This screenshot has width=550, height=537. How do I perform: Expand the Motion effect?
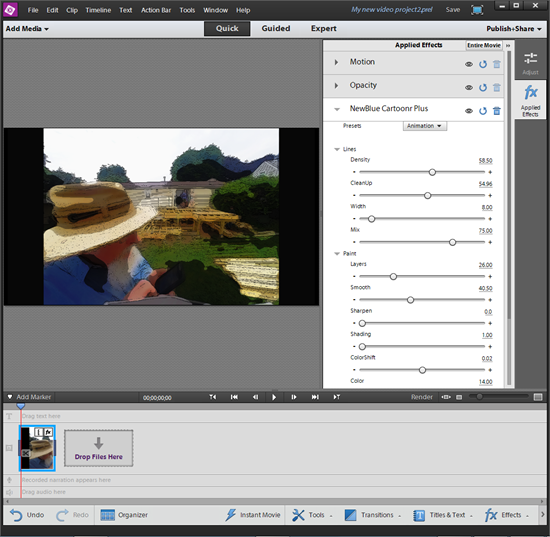[336, 62]
